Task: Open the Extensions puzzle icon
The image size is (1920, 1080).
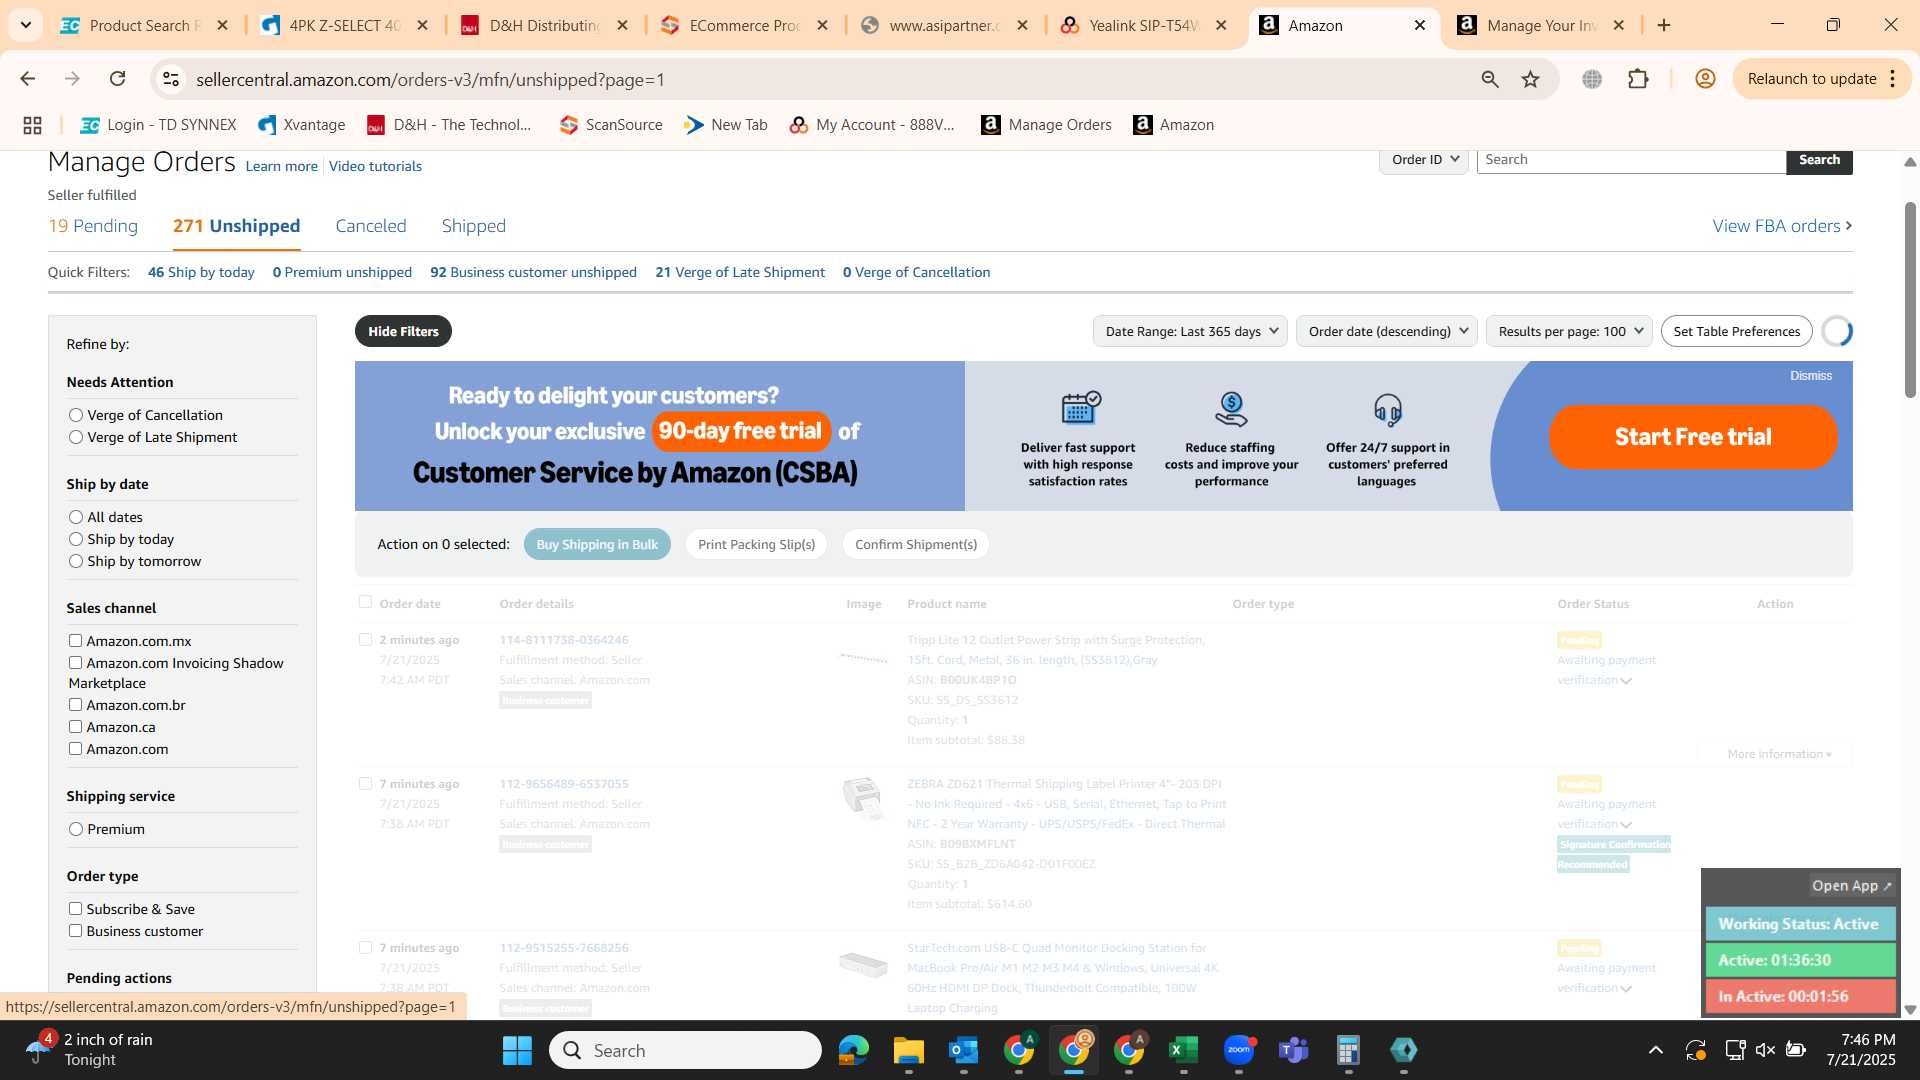Action: tap(1638, 79)
